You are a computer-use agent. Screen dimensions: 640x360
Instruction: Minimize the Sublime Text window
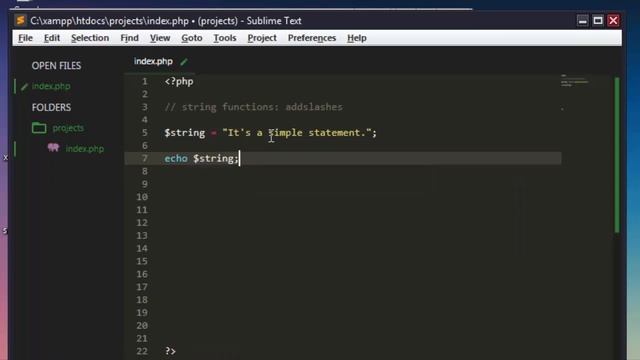582,20
